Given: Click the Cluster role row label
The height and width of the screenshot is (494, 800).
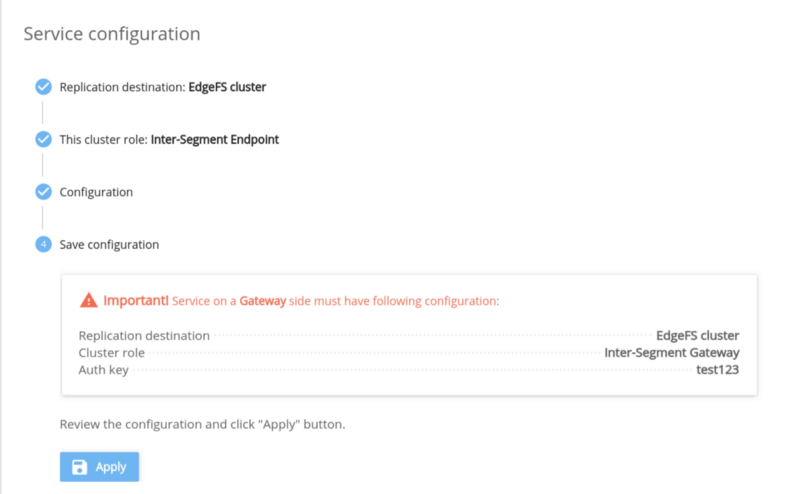Looking at the screenshot, I should (x=112, y=353).
